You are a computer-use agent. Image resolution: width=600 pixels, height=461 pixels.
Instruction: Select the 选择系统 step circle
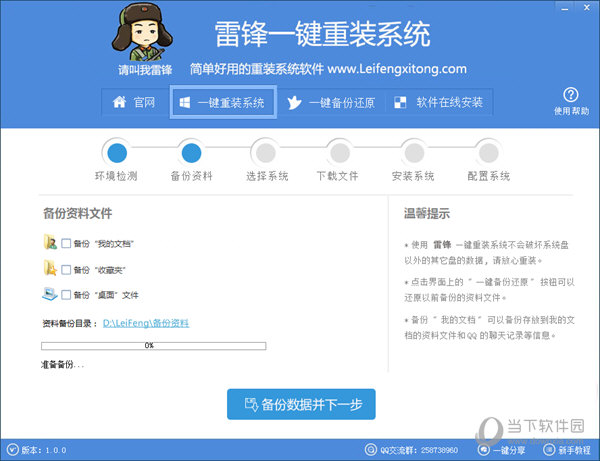click(x=265, y=152)
